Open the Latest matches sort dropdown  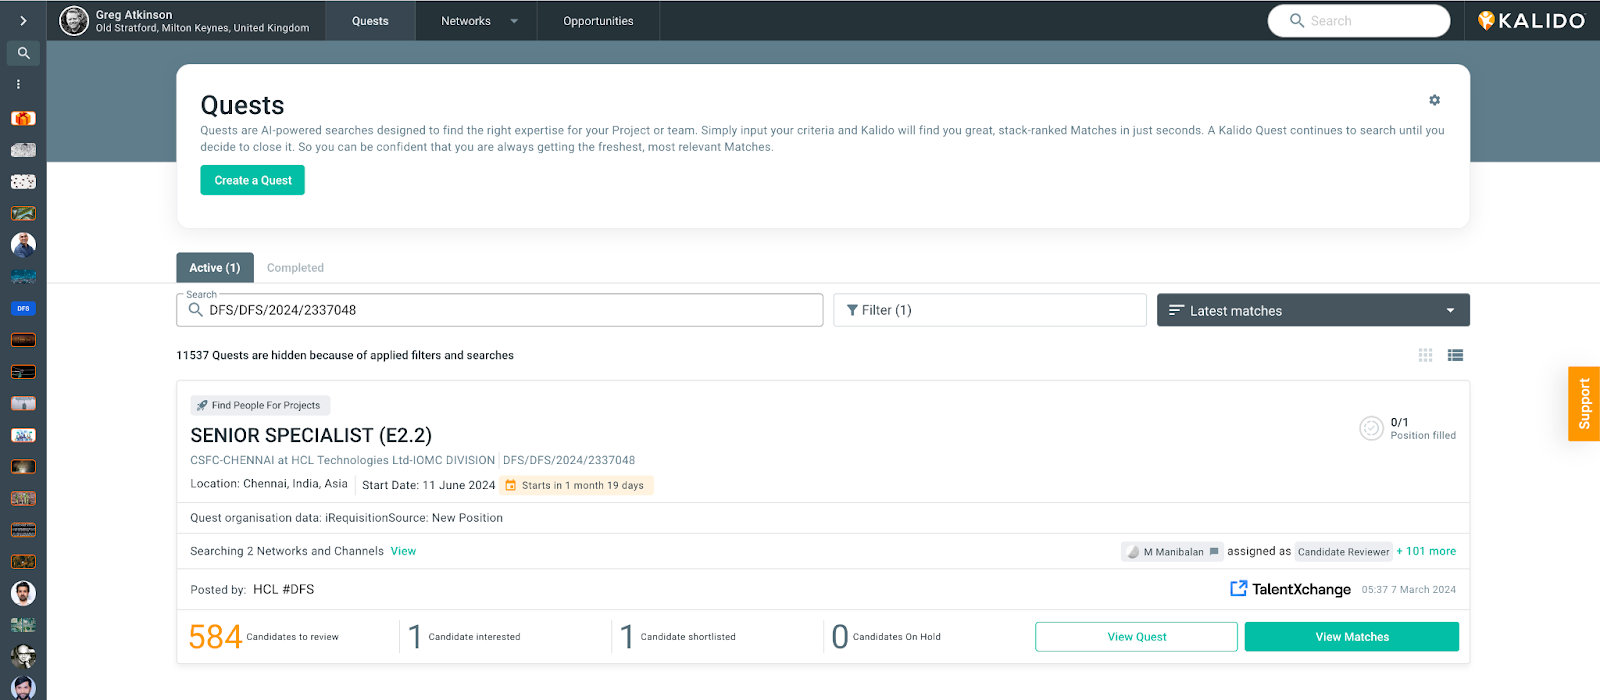1312,310
